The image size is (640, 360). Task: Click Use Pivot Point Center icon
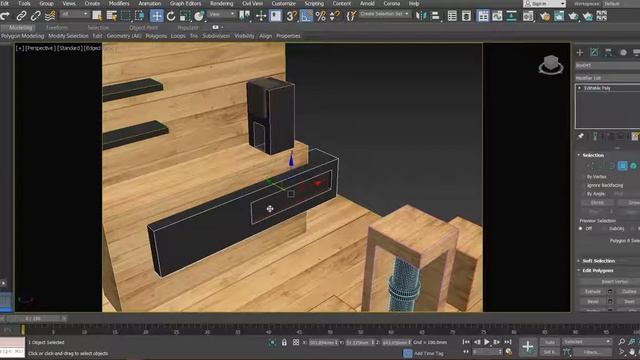(244, 16)
